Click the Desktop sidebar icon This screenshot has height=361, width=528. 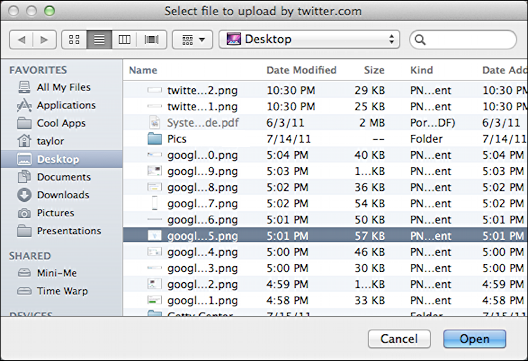click(24, 159)
